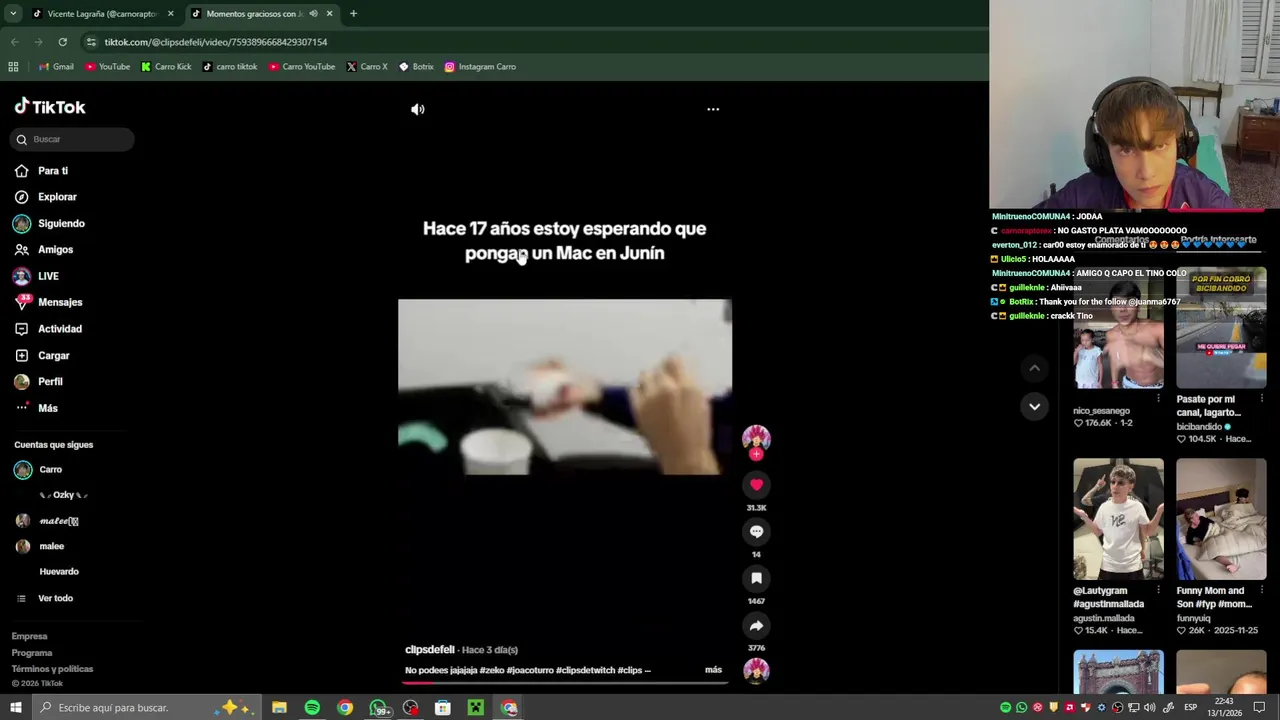Open clipsdefeli creator name link
1280x720 pixels.
click(430, 650)
